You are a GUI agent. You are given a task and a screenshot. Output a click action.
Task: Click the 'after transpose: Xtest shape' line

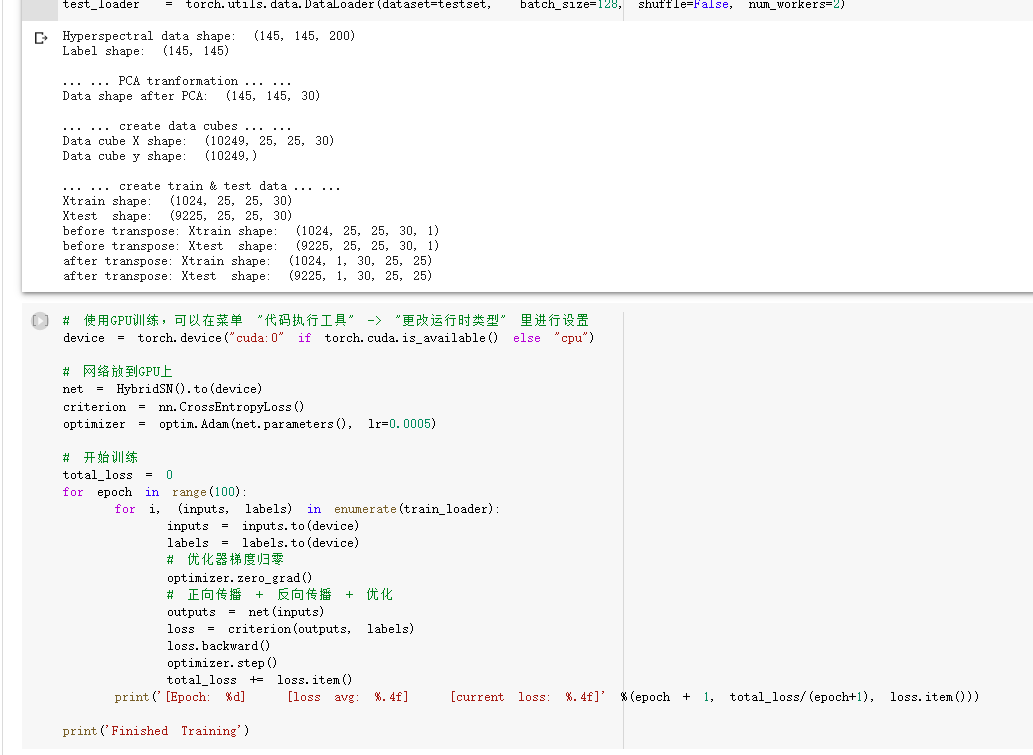(248, 276)
